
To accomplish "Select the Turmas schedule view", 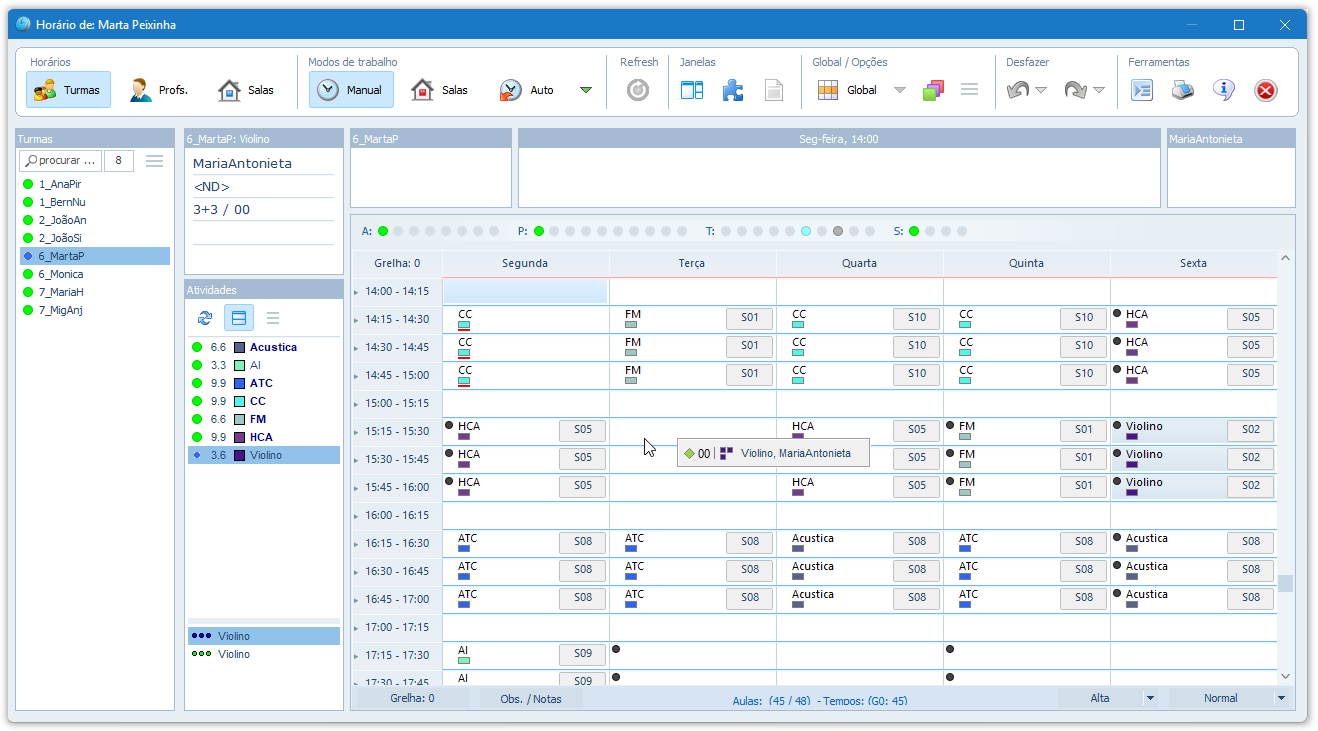I will click(69, 90).
